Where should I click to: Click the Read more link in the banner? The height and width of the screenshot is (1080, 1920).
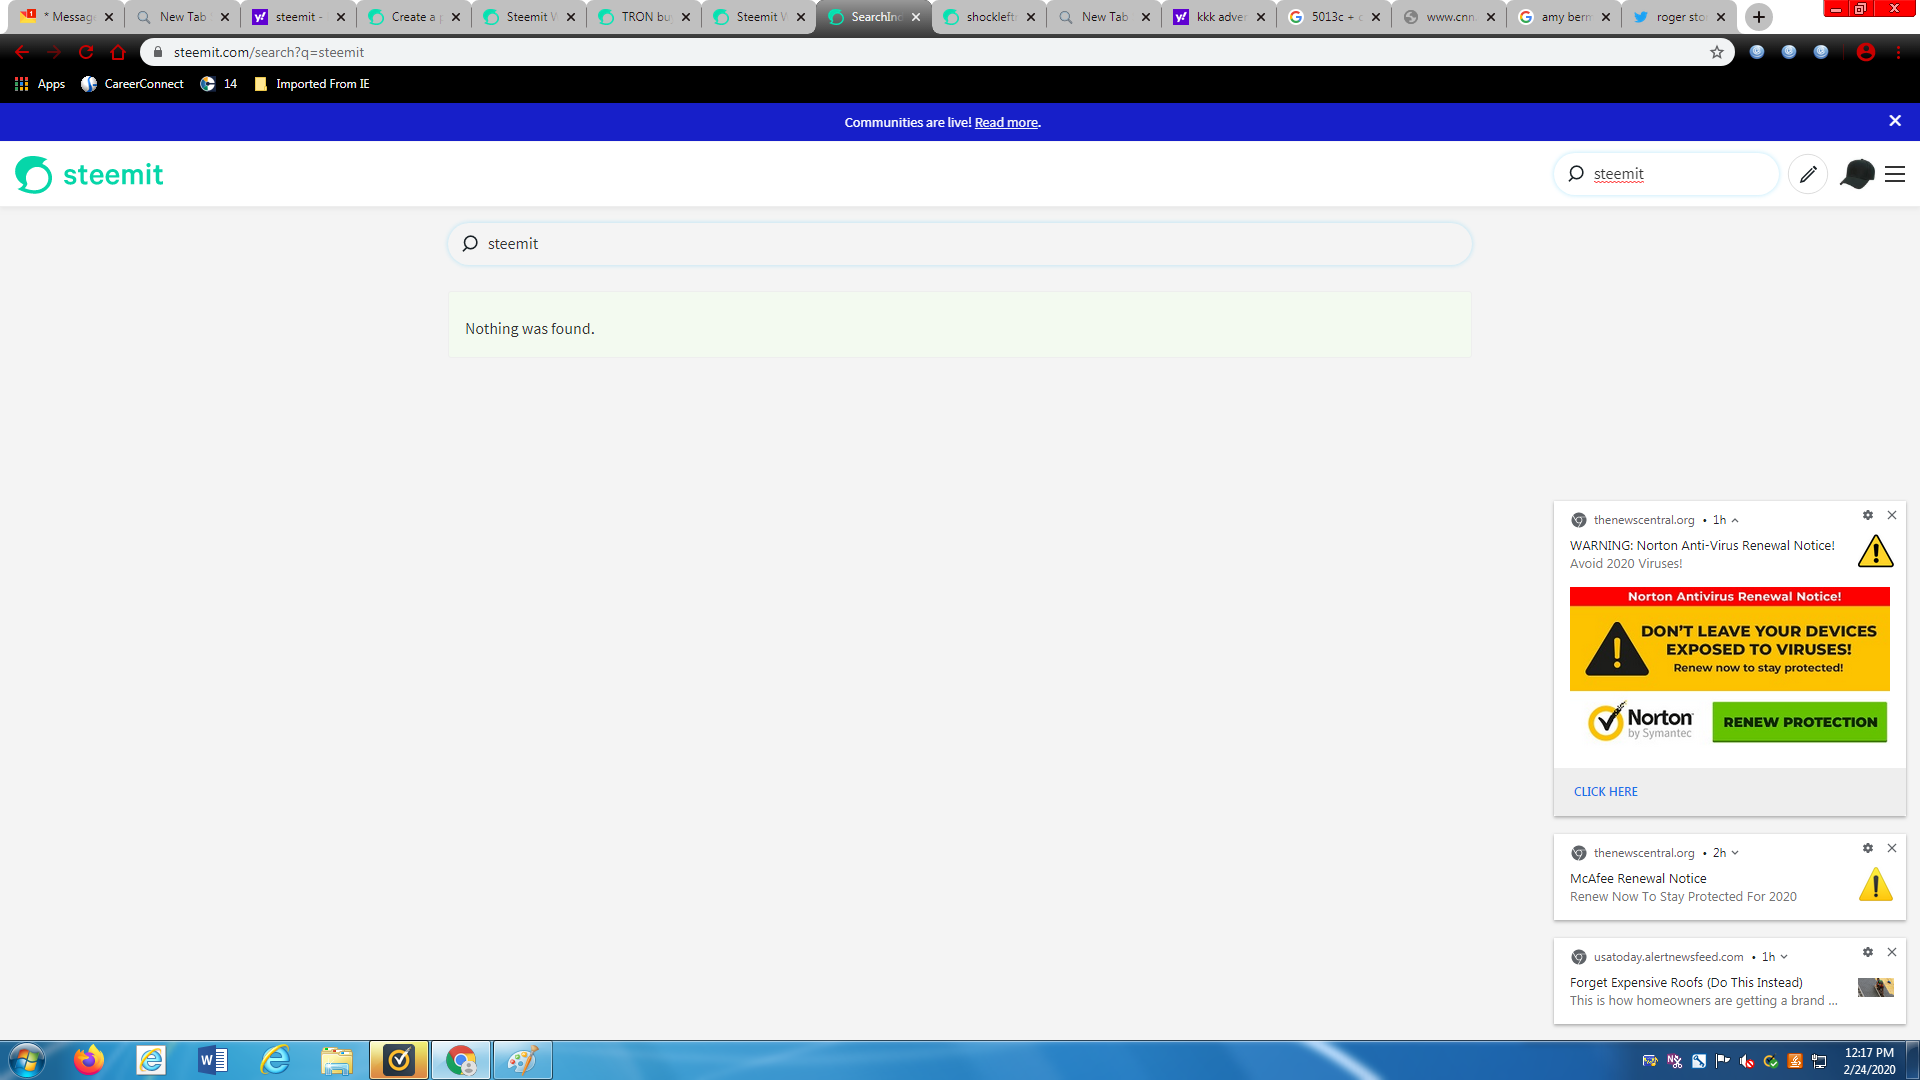1006,122
